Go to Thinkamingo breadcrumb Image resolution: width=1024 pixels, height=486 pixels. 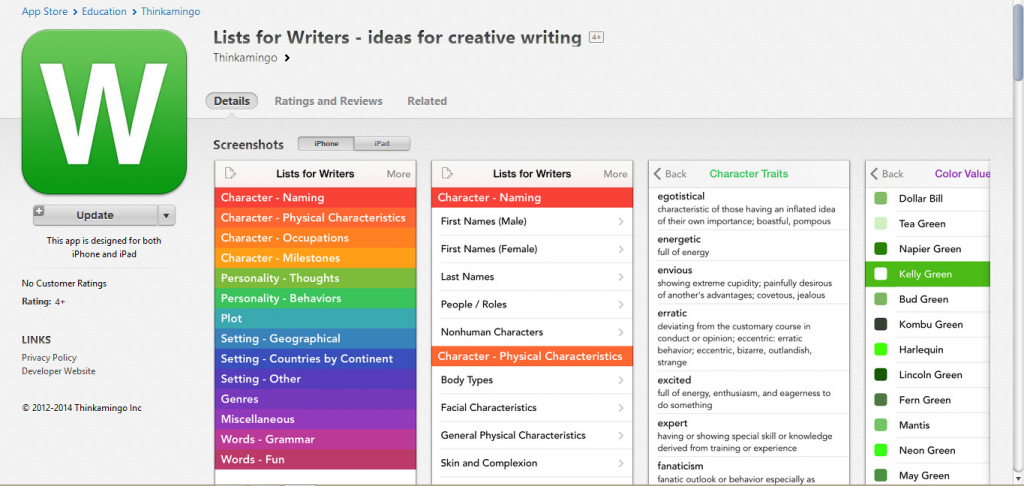click(x=170, y=12)
